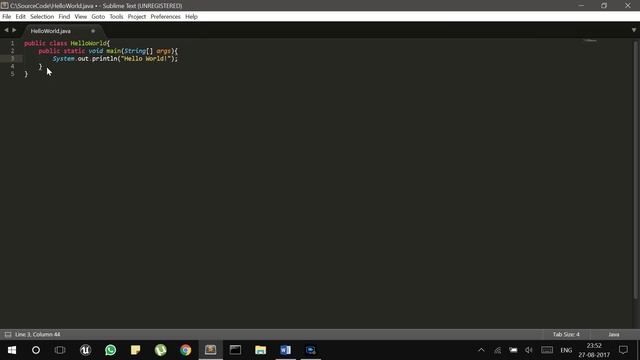Open the Find menu
This screenshot has height=360, width=640.
(x=64, y=17)
